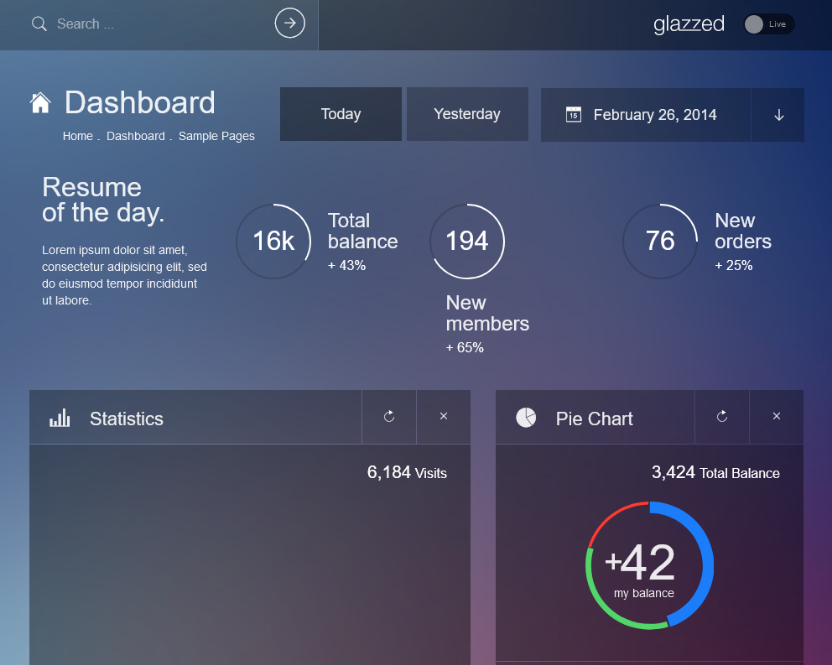Expand the date dropdown arrow

tap(778, 115)
